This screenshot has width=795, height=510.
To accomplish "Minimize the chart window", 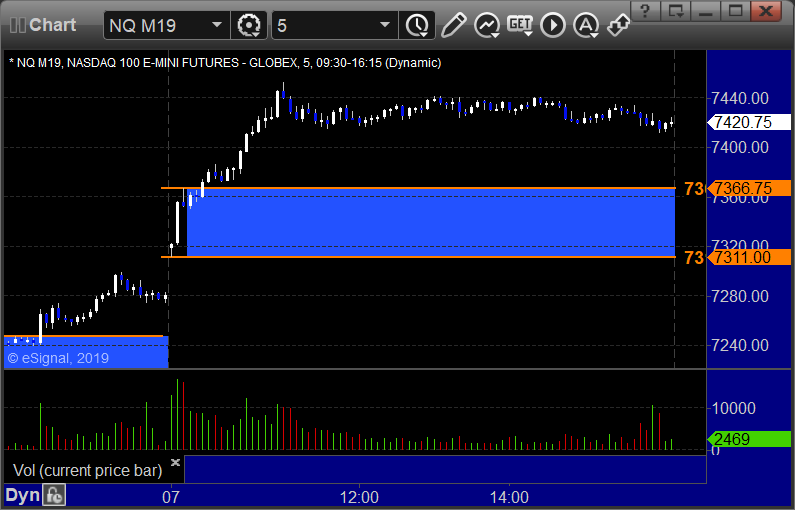I will pyautogui.click(x=706, y=11).
